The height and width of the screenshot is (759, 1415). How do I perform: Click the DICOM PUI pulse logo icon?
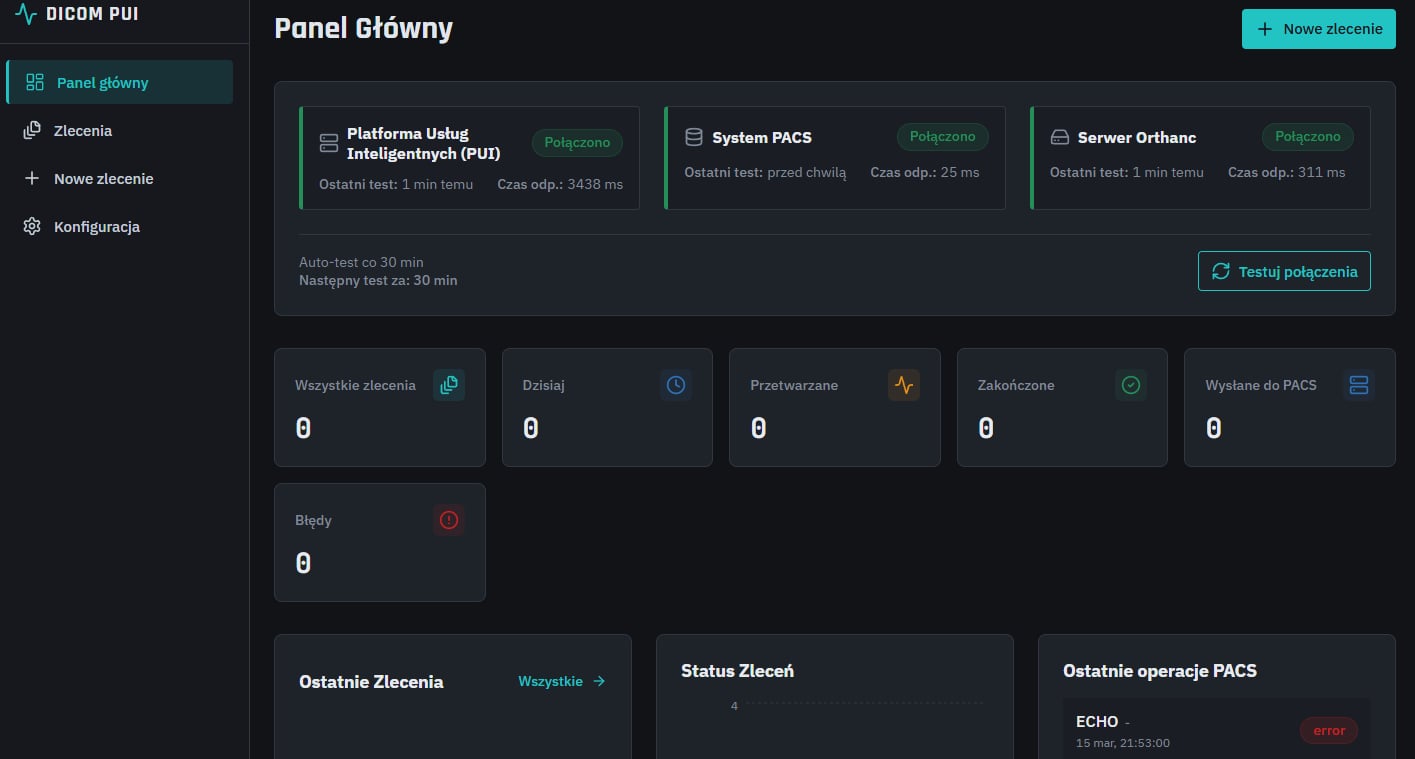coord(26,14)
